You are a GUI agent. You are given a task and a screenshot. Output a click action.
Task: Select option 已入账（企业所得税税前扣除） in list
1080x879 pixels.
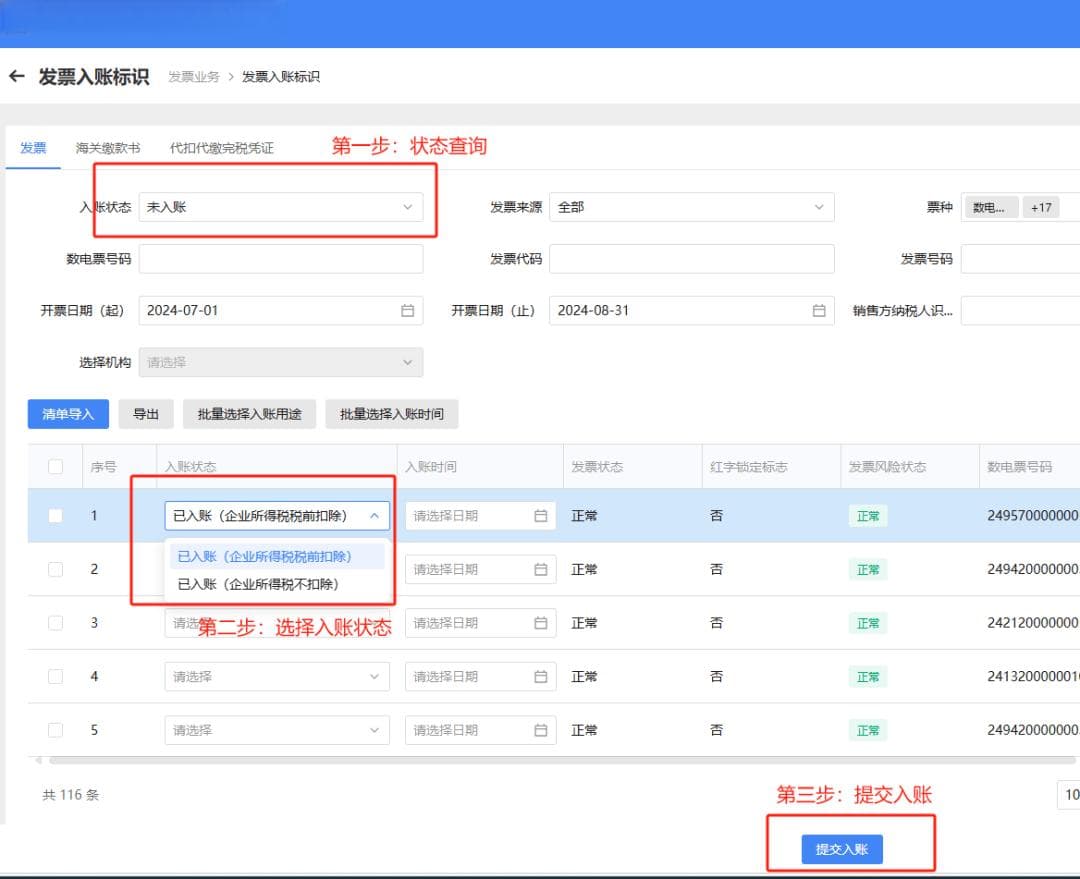[x=277, y=557]
